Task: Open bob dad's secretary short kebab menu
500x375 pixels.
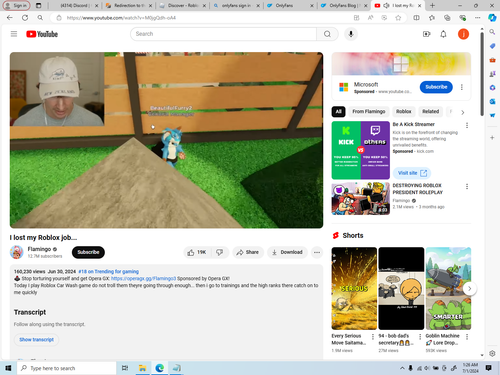Action: 420,337
